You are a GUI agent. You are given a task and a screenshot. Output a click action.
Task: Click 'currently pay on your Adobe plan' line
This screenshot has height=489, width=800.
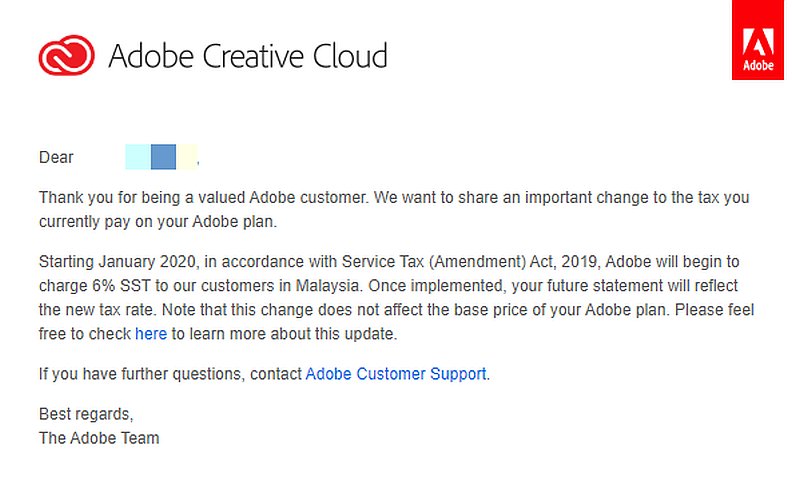pos(158,222)
